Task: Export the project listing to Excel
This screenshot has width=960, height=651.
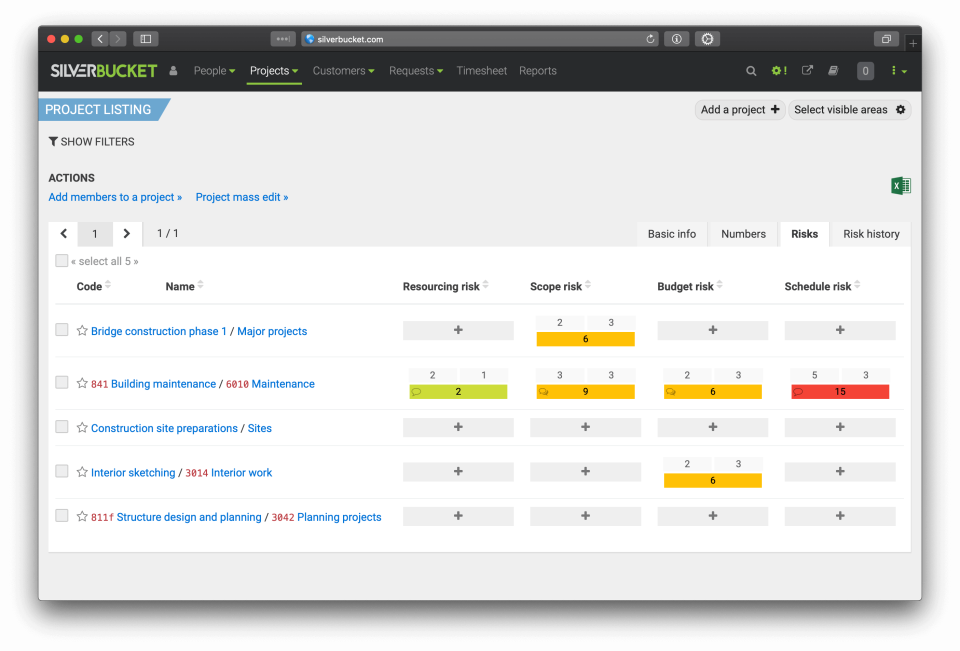Action: point(899,185)
